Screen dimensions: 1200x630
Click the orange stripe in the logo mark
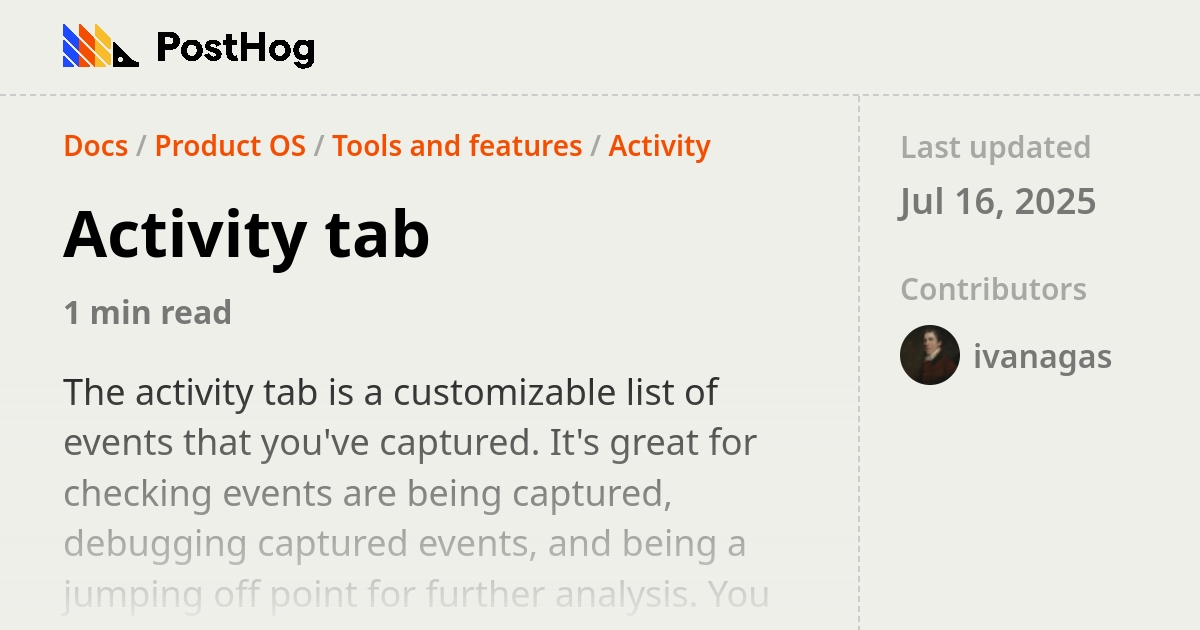tap(86, 46)
